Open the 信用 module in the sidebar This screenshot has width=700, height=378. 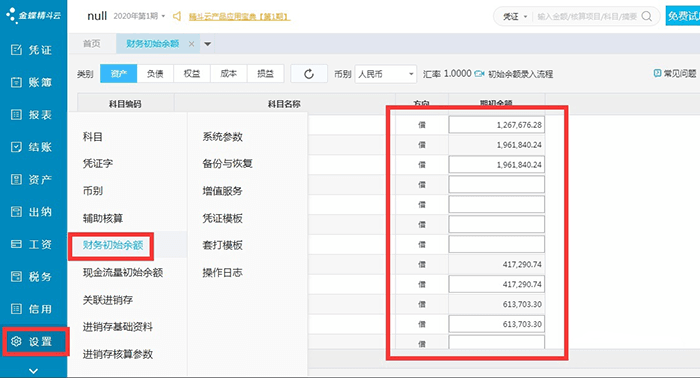pos(32,309)
